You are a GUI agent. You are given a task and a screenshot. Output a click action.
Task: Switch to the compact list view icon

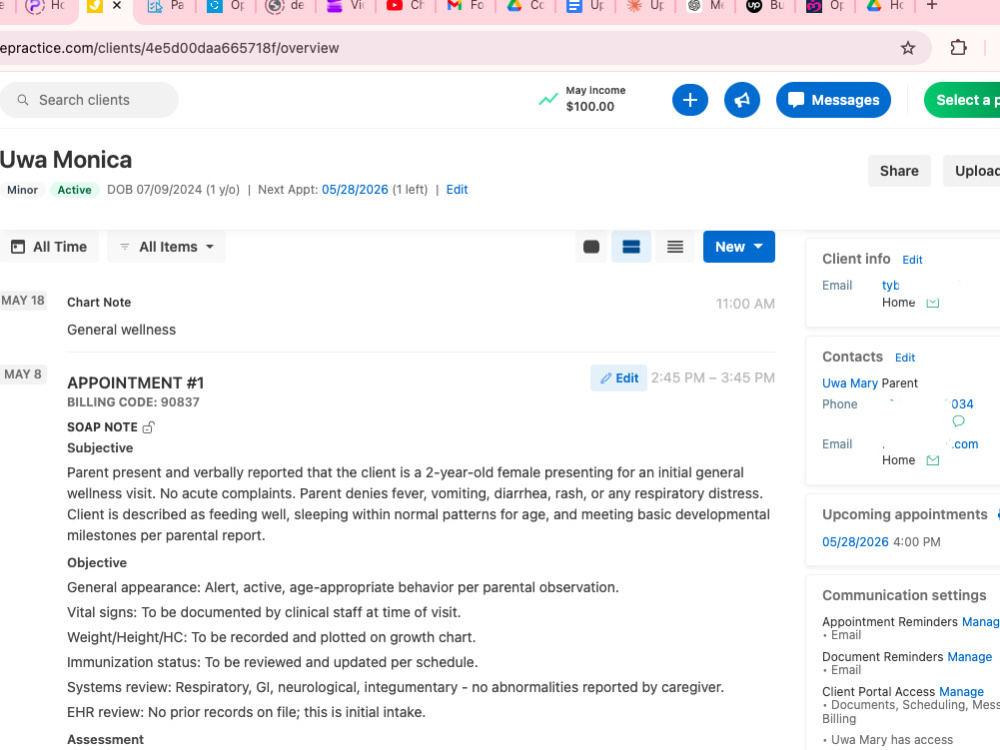click(x=675, y=247)
